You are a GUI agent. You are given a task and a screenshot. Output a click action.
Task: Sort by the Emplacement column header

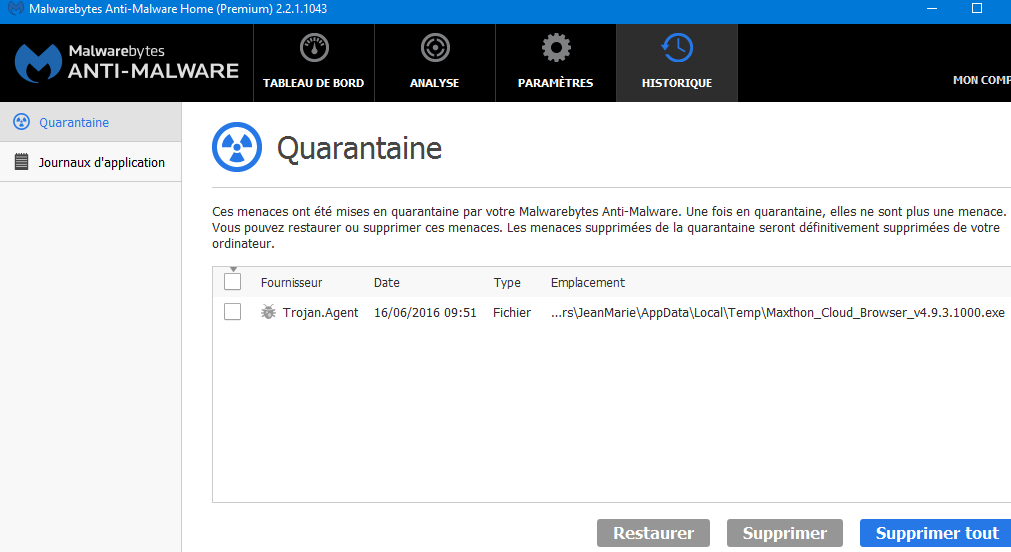(587, 282)
